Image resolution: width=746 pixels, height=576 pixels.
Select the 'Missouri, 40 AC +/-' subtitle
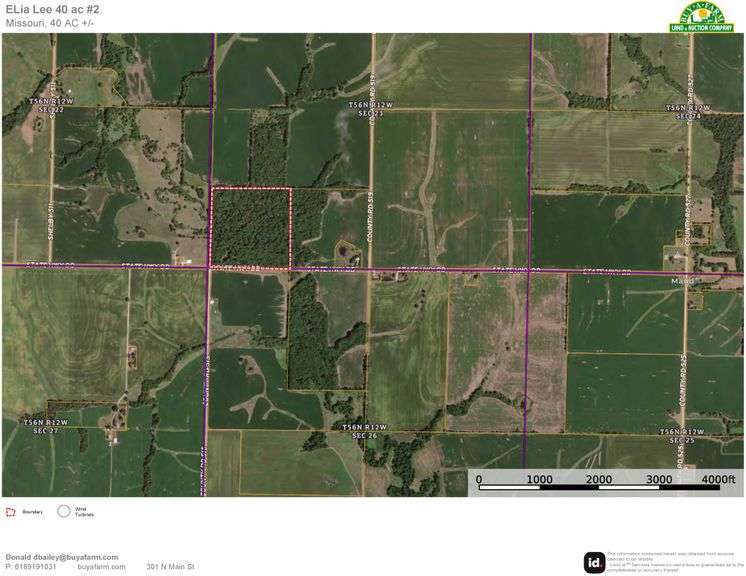(50, 23)
